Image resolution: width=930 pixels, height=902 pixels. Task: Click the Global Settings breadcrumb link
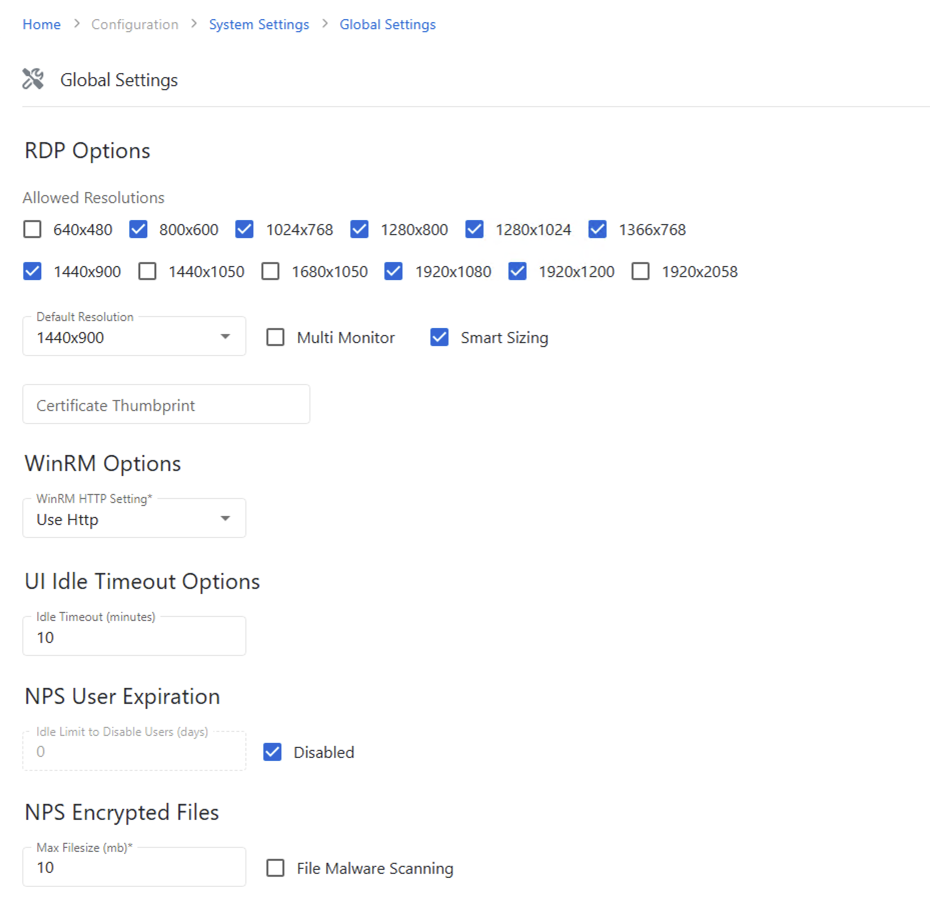click(x=387, y=24)
